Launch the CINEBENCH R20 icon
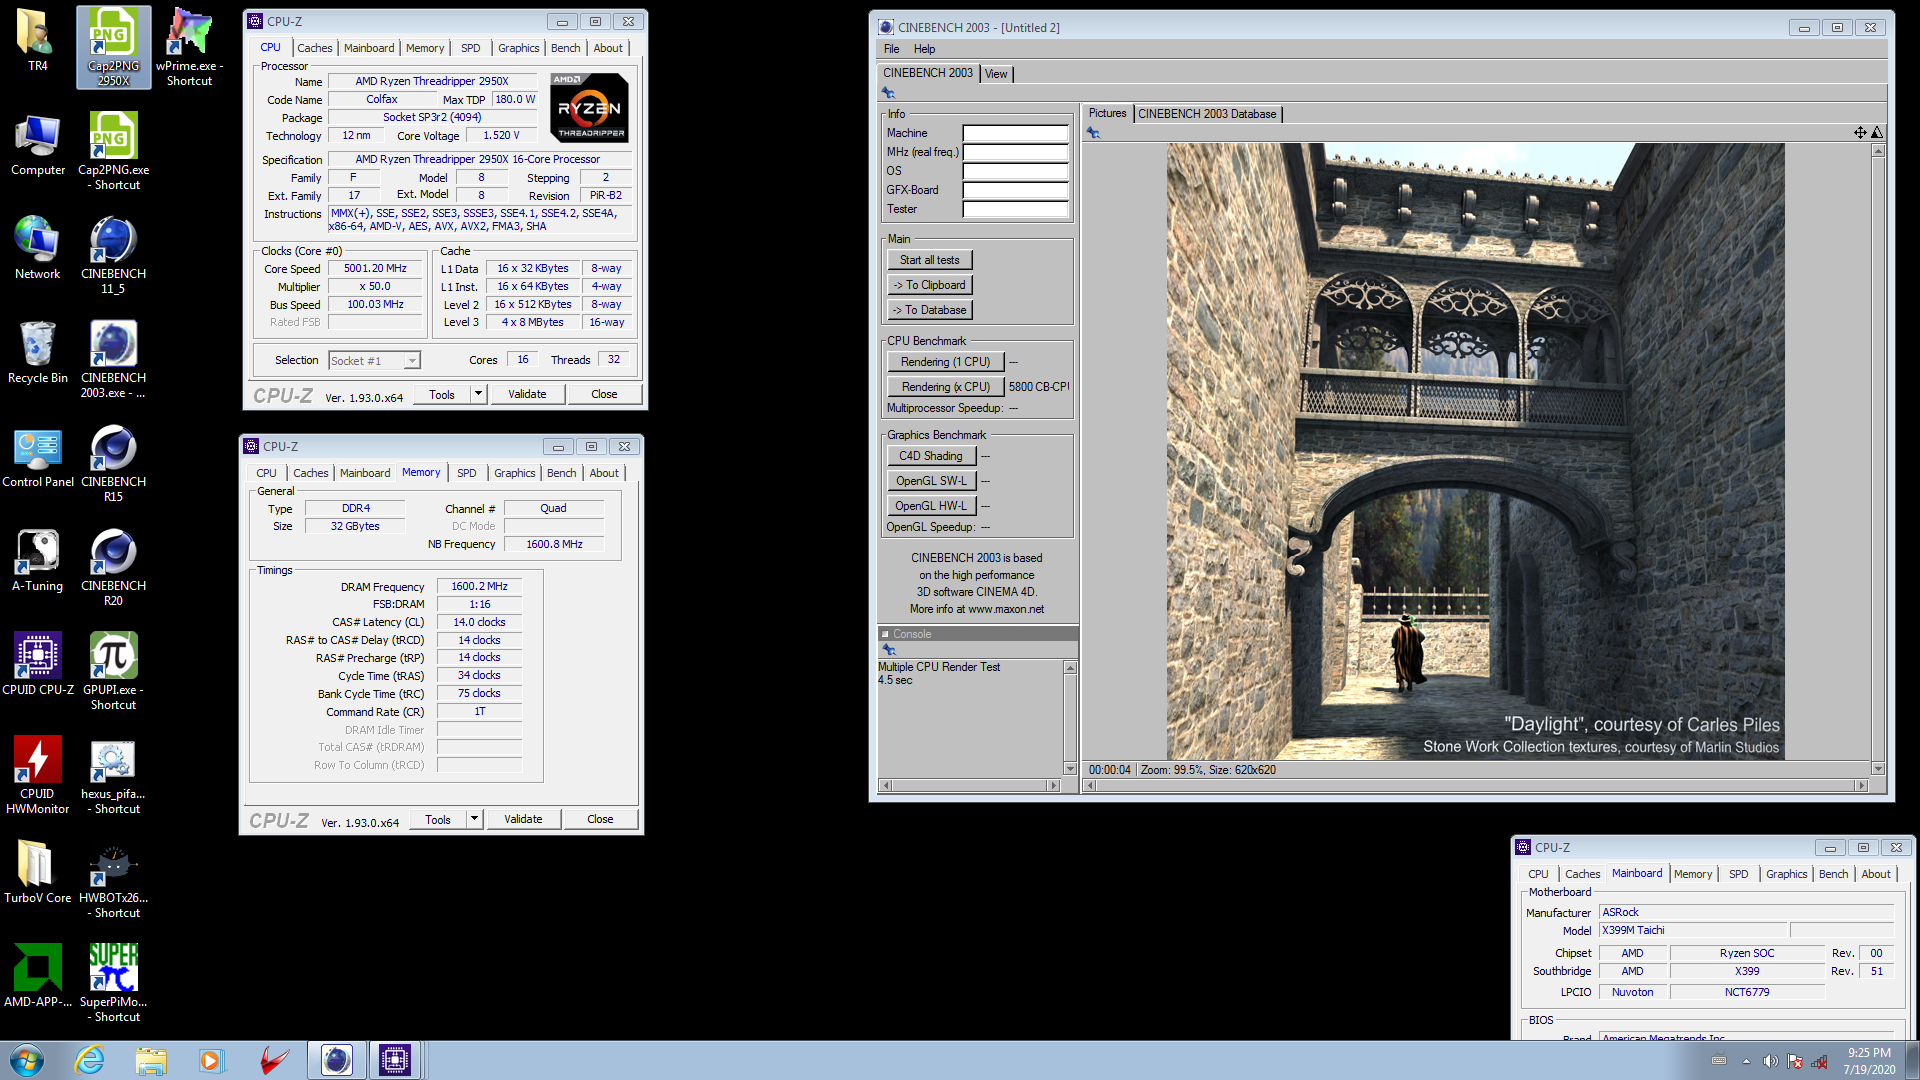This screenshot has width=1920, height=1080. pos(113,566)
